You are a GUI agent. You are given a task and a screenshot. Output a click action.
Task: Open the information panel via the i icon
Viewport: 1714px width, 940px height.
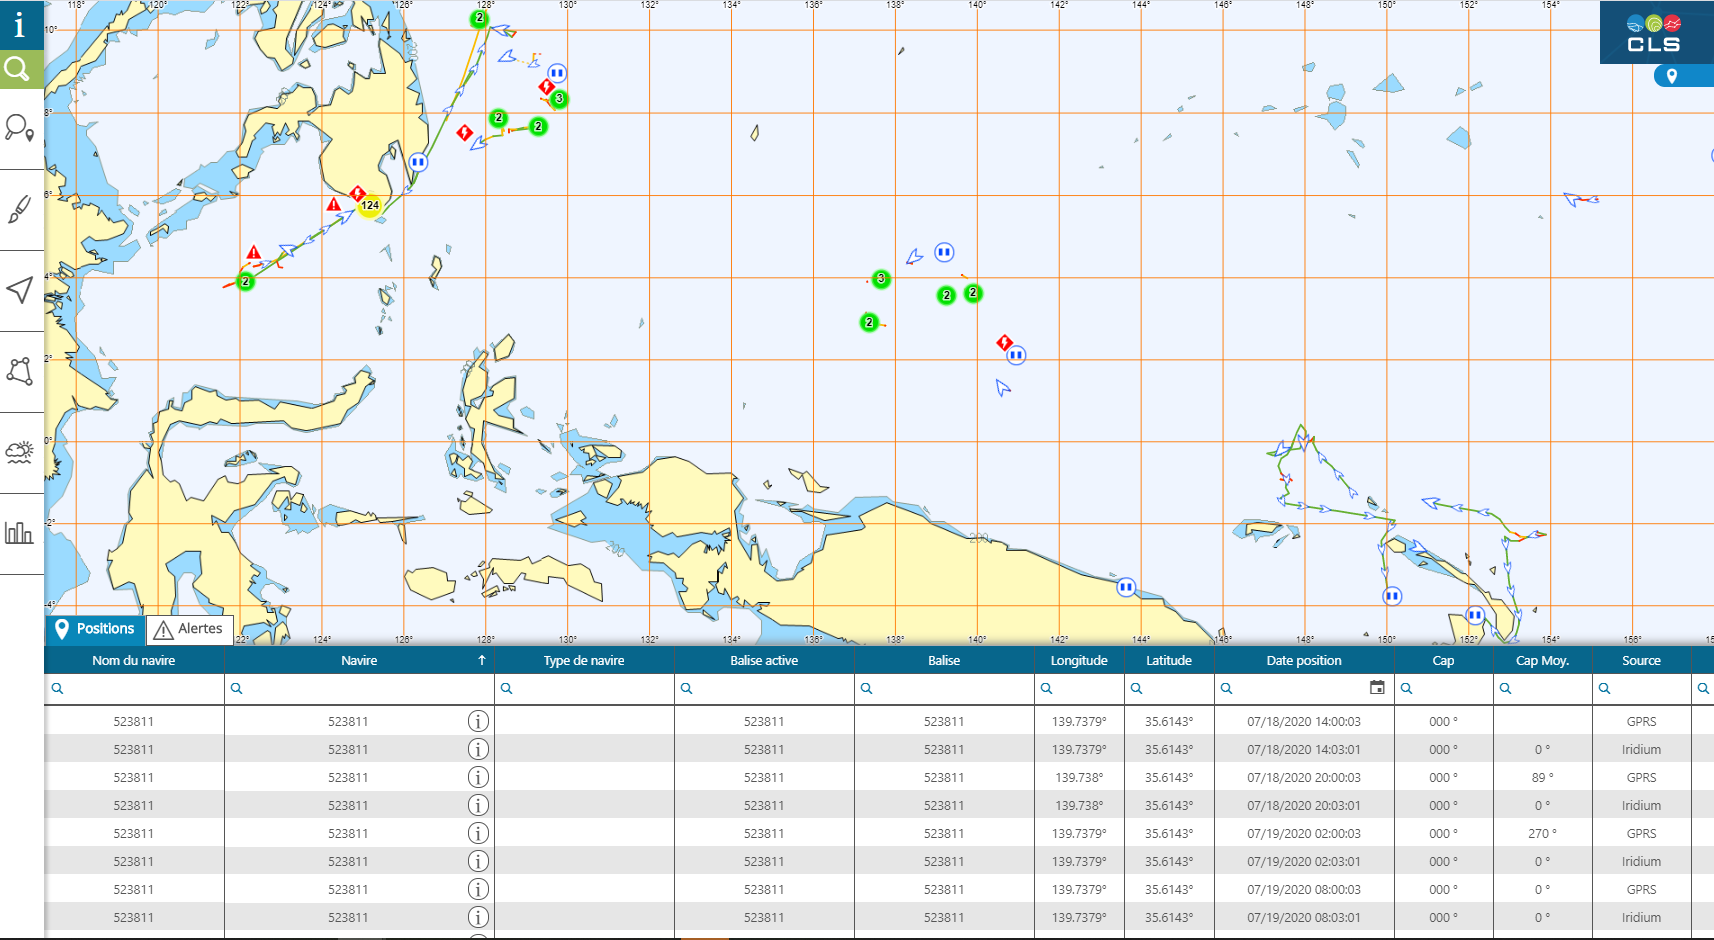pyautogui.click(x=18, y=25)
